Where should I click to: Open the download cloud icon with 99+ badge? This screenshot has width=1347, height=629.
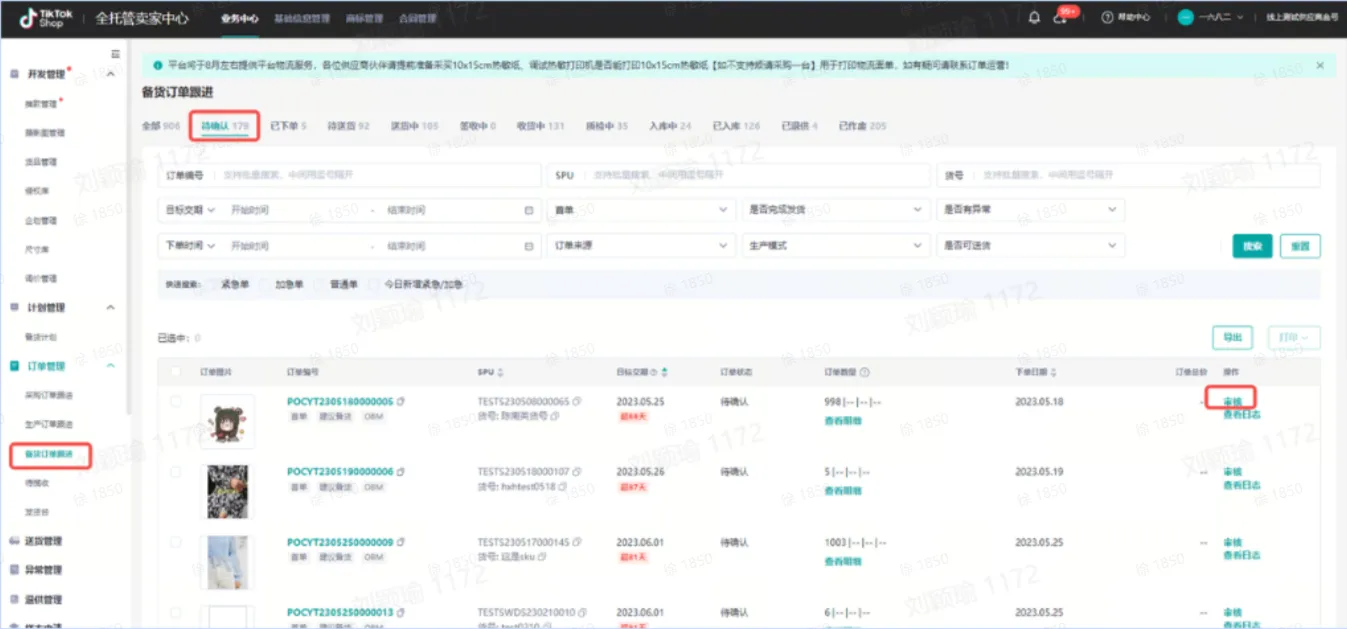[1059, 18]
